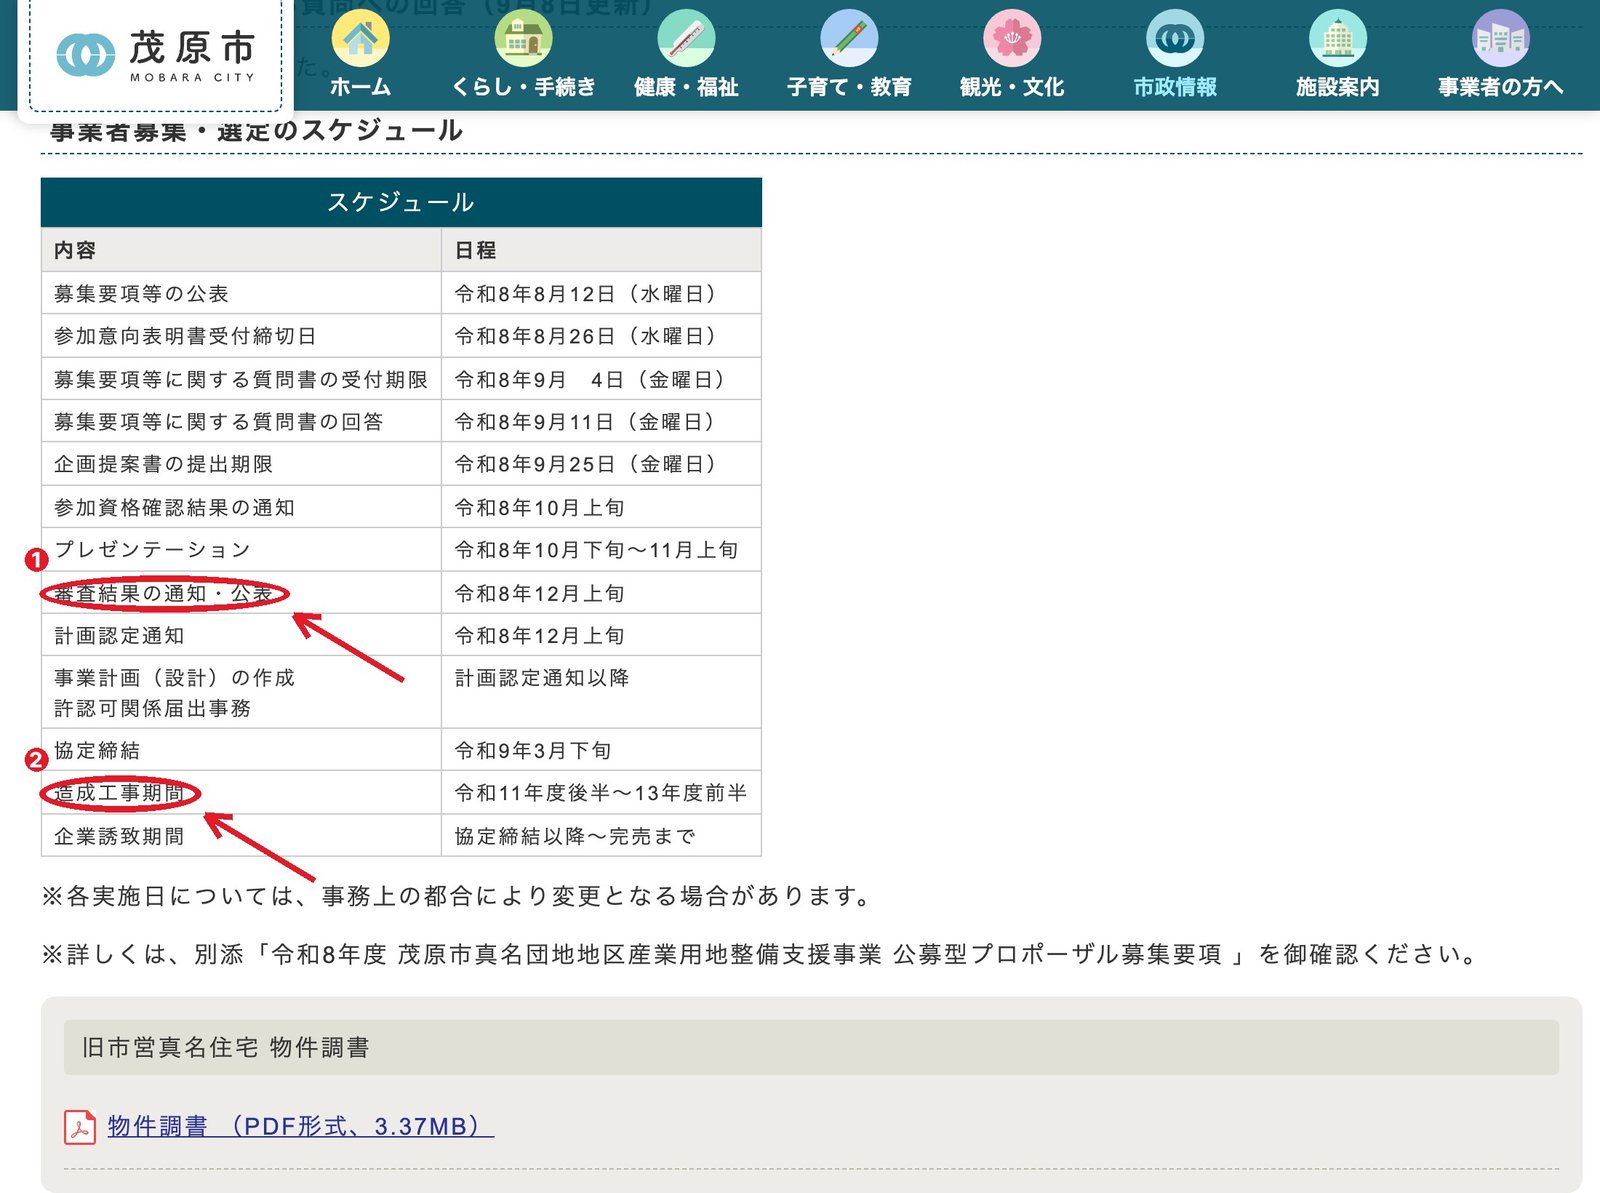
Task: Click 審査結果の通知・公表 cell
Action: tap(241, 593)
